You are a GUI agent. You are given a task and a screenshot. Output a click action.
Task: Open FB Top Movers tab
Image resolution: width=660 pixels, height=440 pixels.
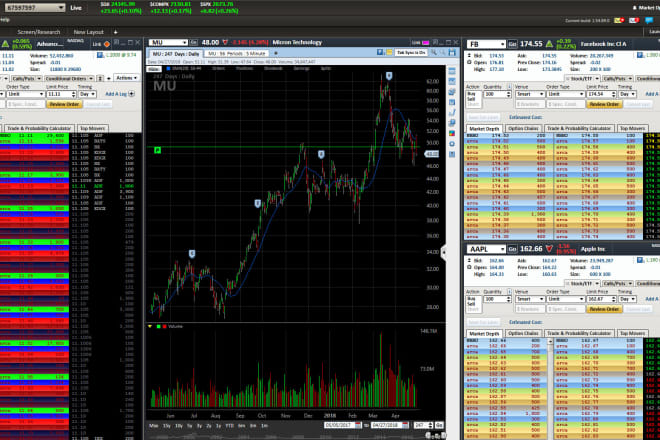click(x=632, y=128)
